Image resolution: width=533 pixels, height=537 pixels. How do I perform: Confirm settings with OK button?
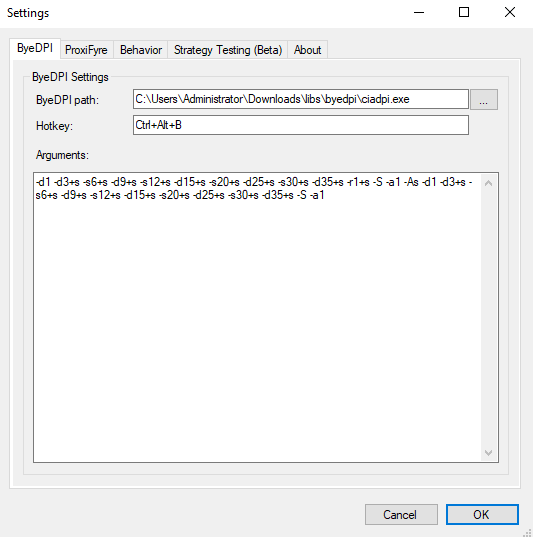482,514
